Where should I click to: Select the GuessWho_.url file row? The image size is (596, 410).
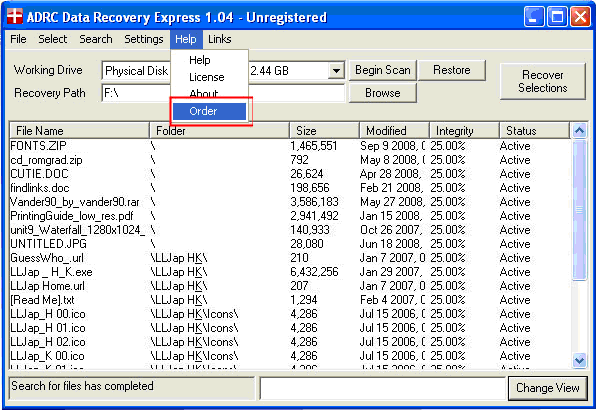tap(290, 258)
